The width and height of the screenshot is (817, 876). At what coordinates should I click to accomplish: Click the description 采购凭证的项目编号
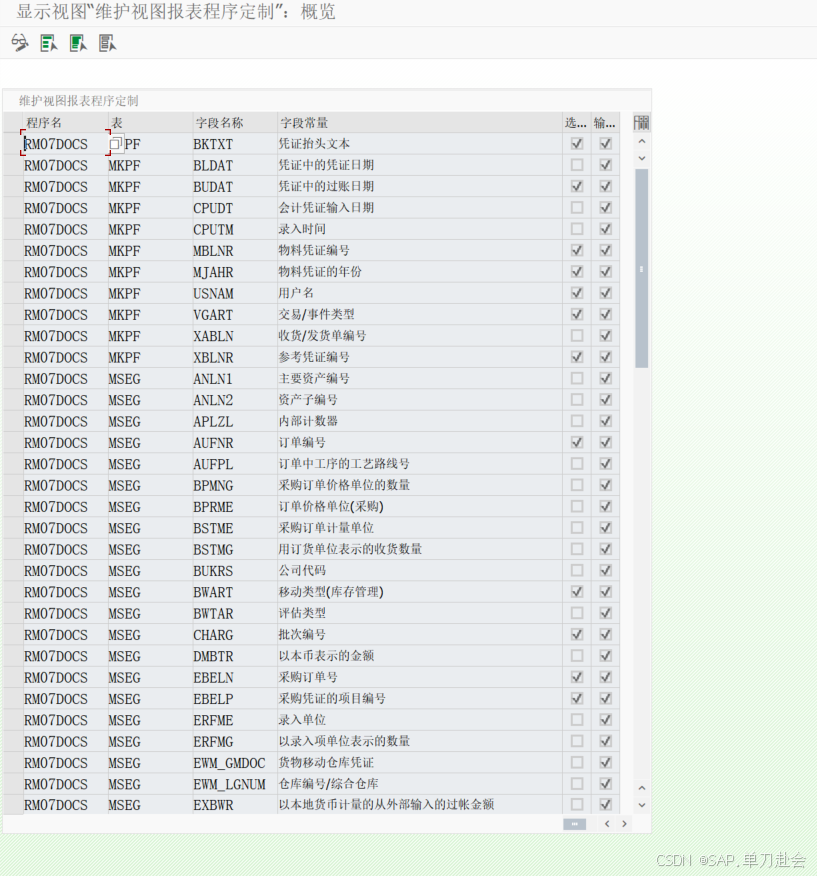coord(332,698)
